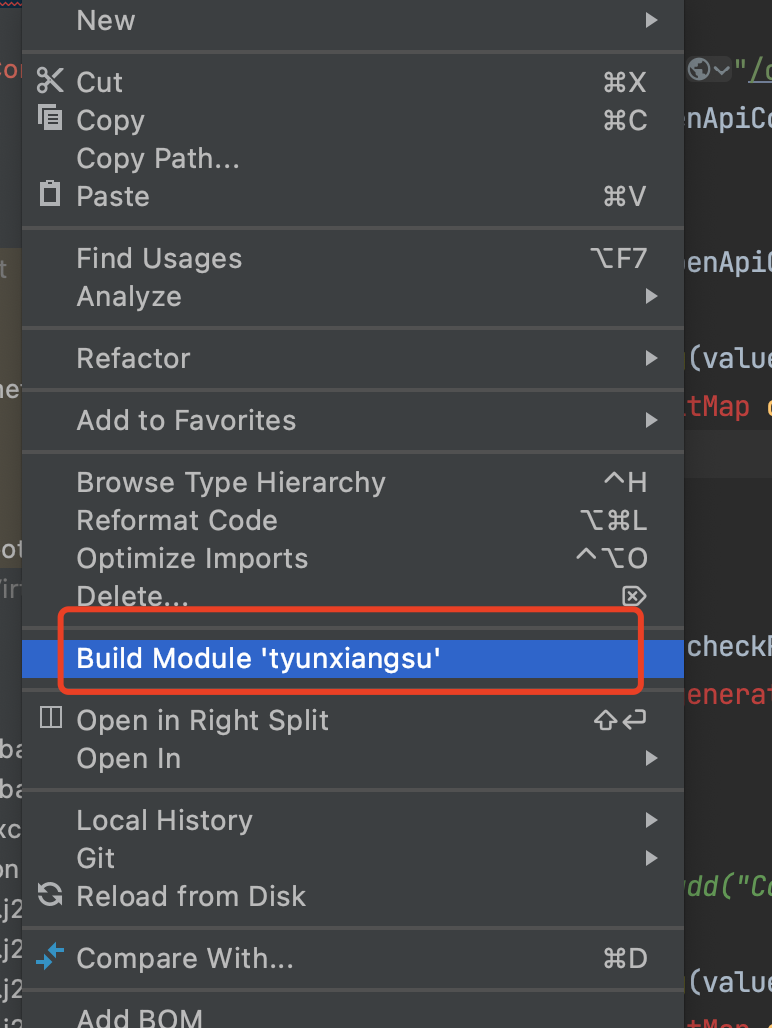Expand the New submenu arrow

[651, 20]
